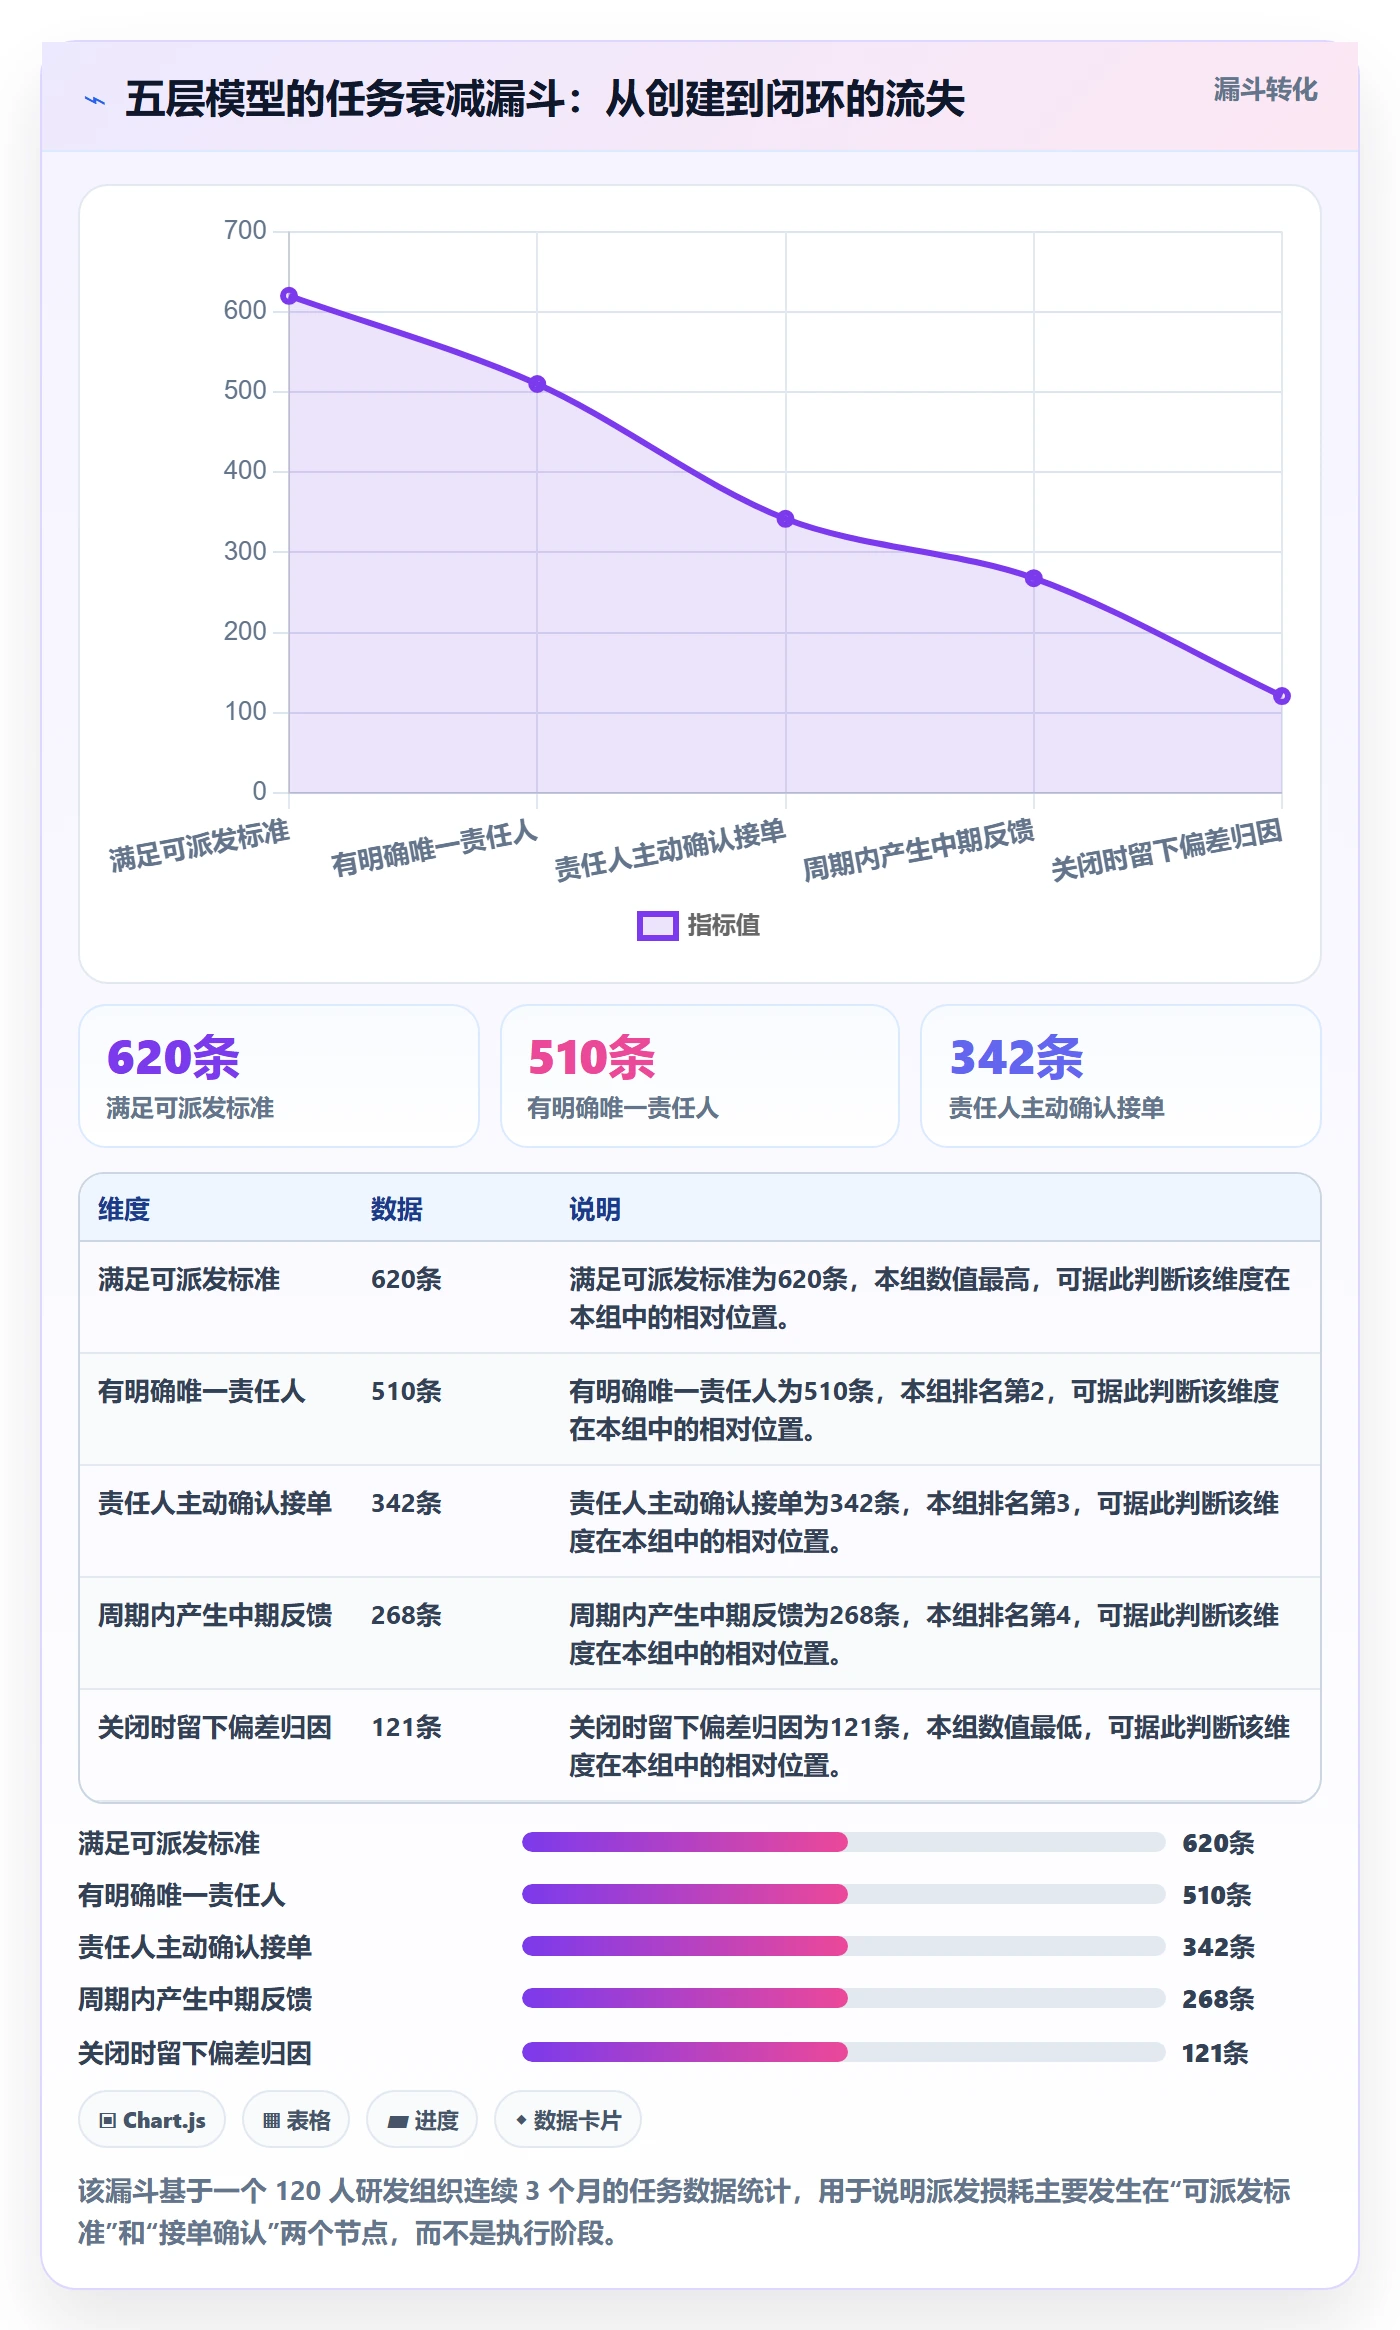Select the chart point for 关闭时留下偏差归因
1400x2330 pixels.
pos(1282,696)
